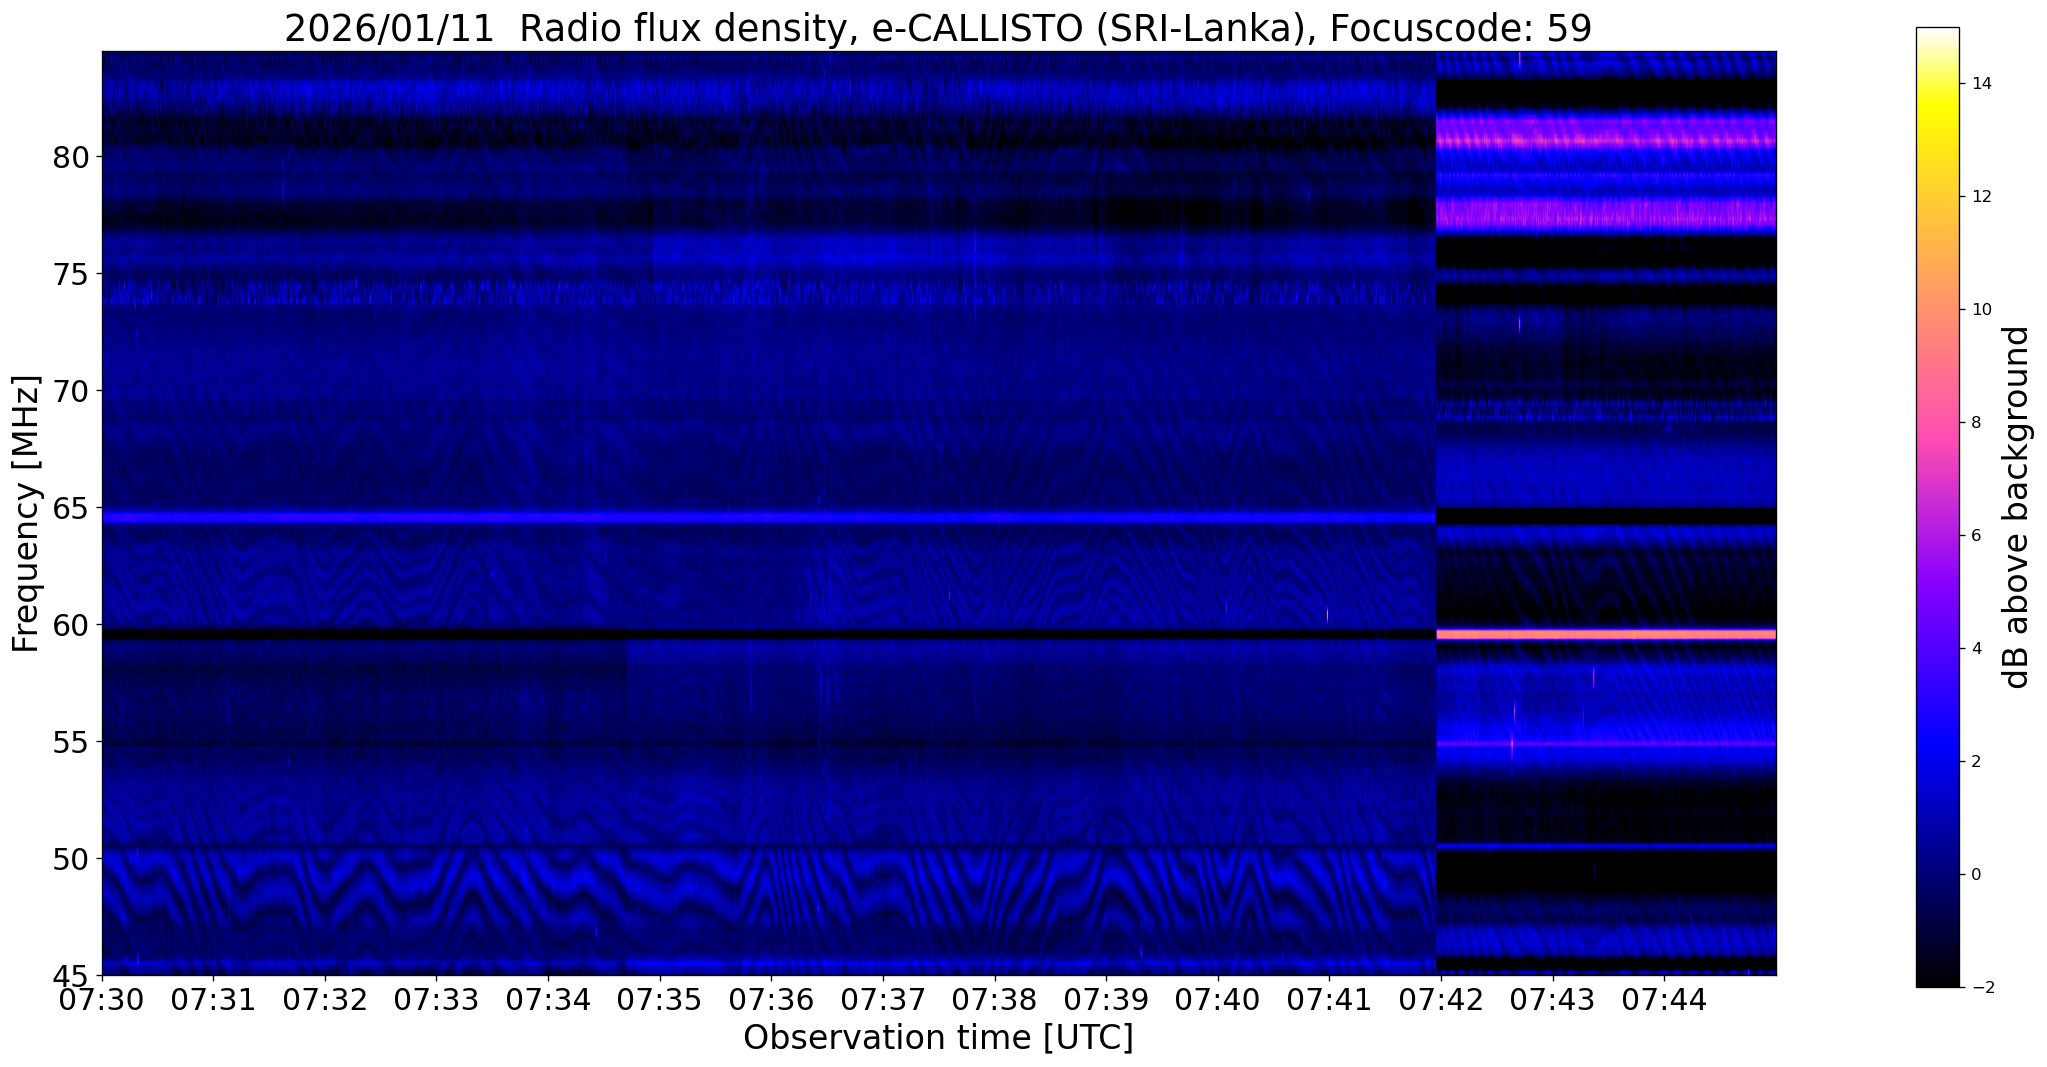Click the blue horizontal line at 64.5 MHz
Image resolution: width=2047 pixels, height=1067 pixels.
coord(769,518)
